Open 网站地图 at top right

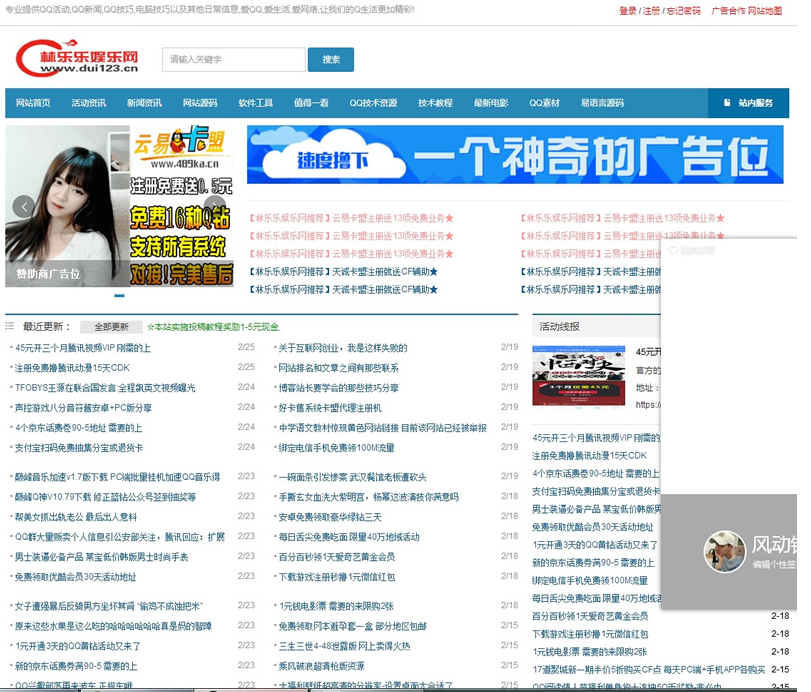[x=768, y=13]
